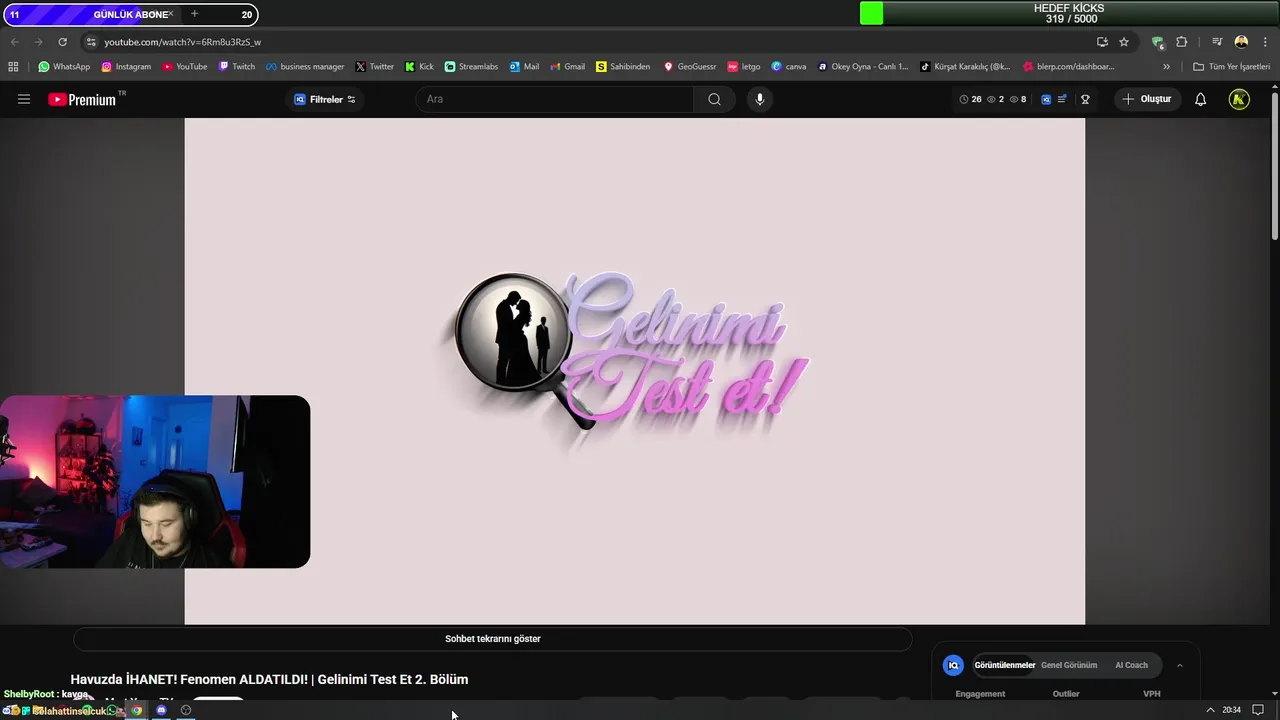This screenshot has width=1280, height=720.
Task: Open the blerp.com dashboard bookmark
Action: coord(1068,67)
